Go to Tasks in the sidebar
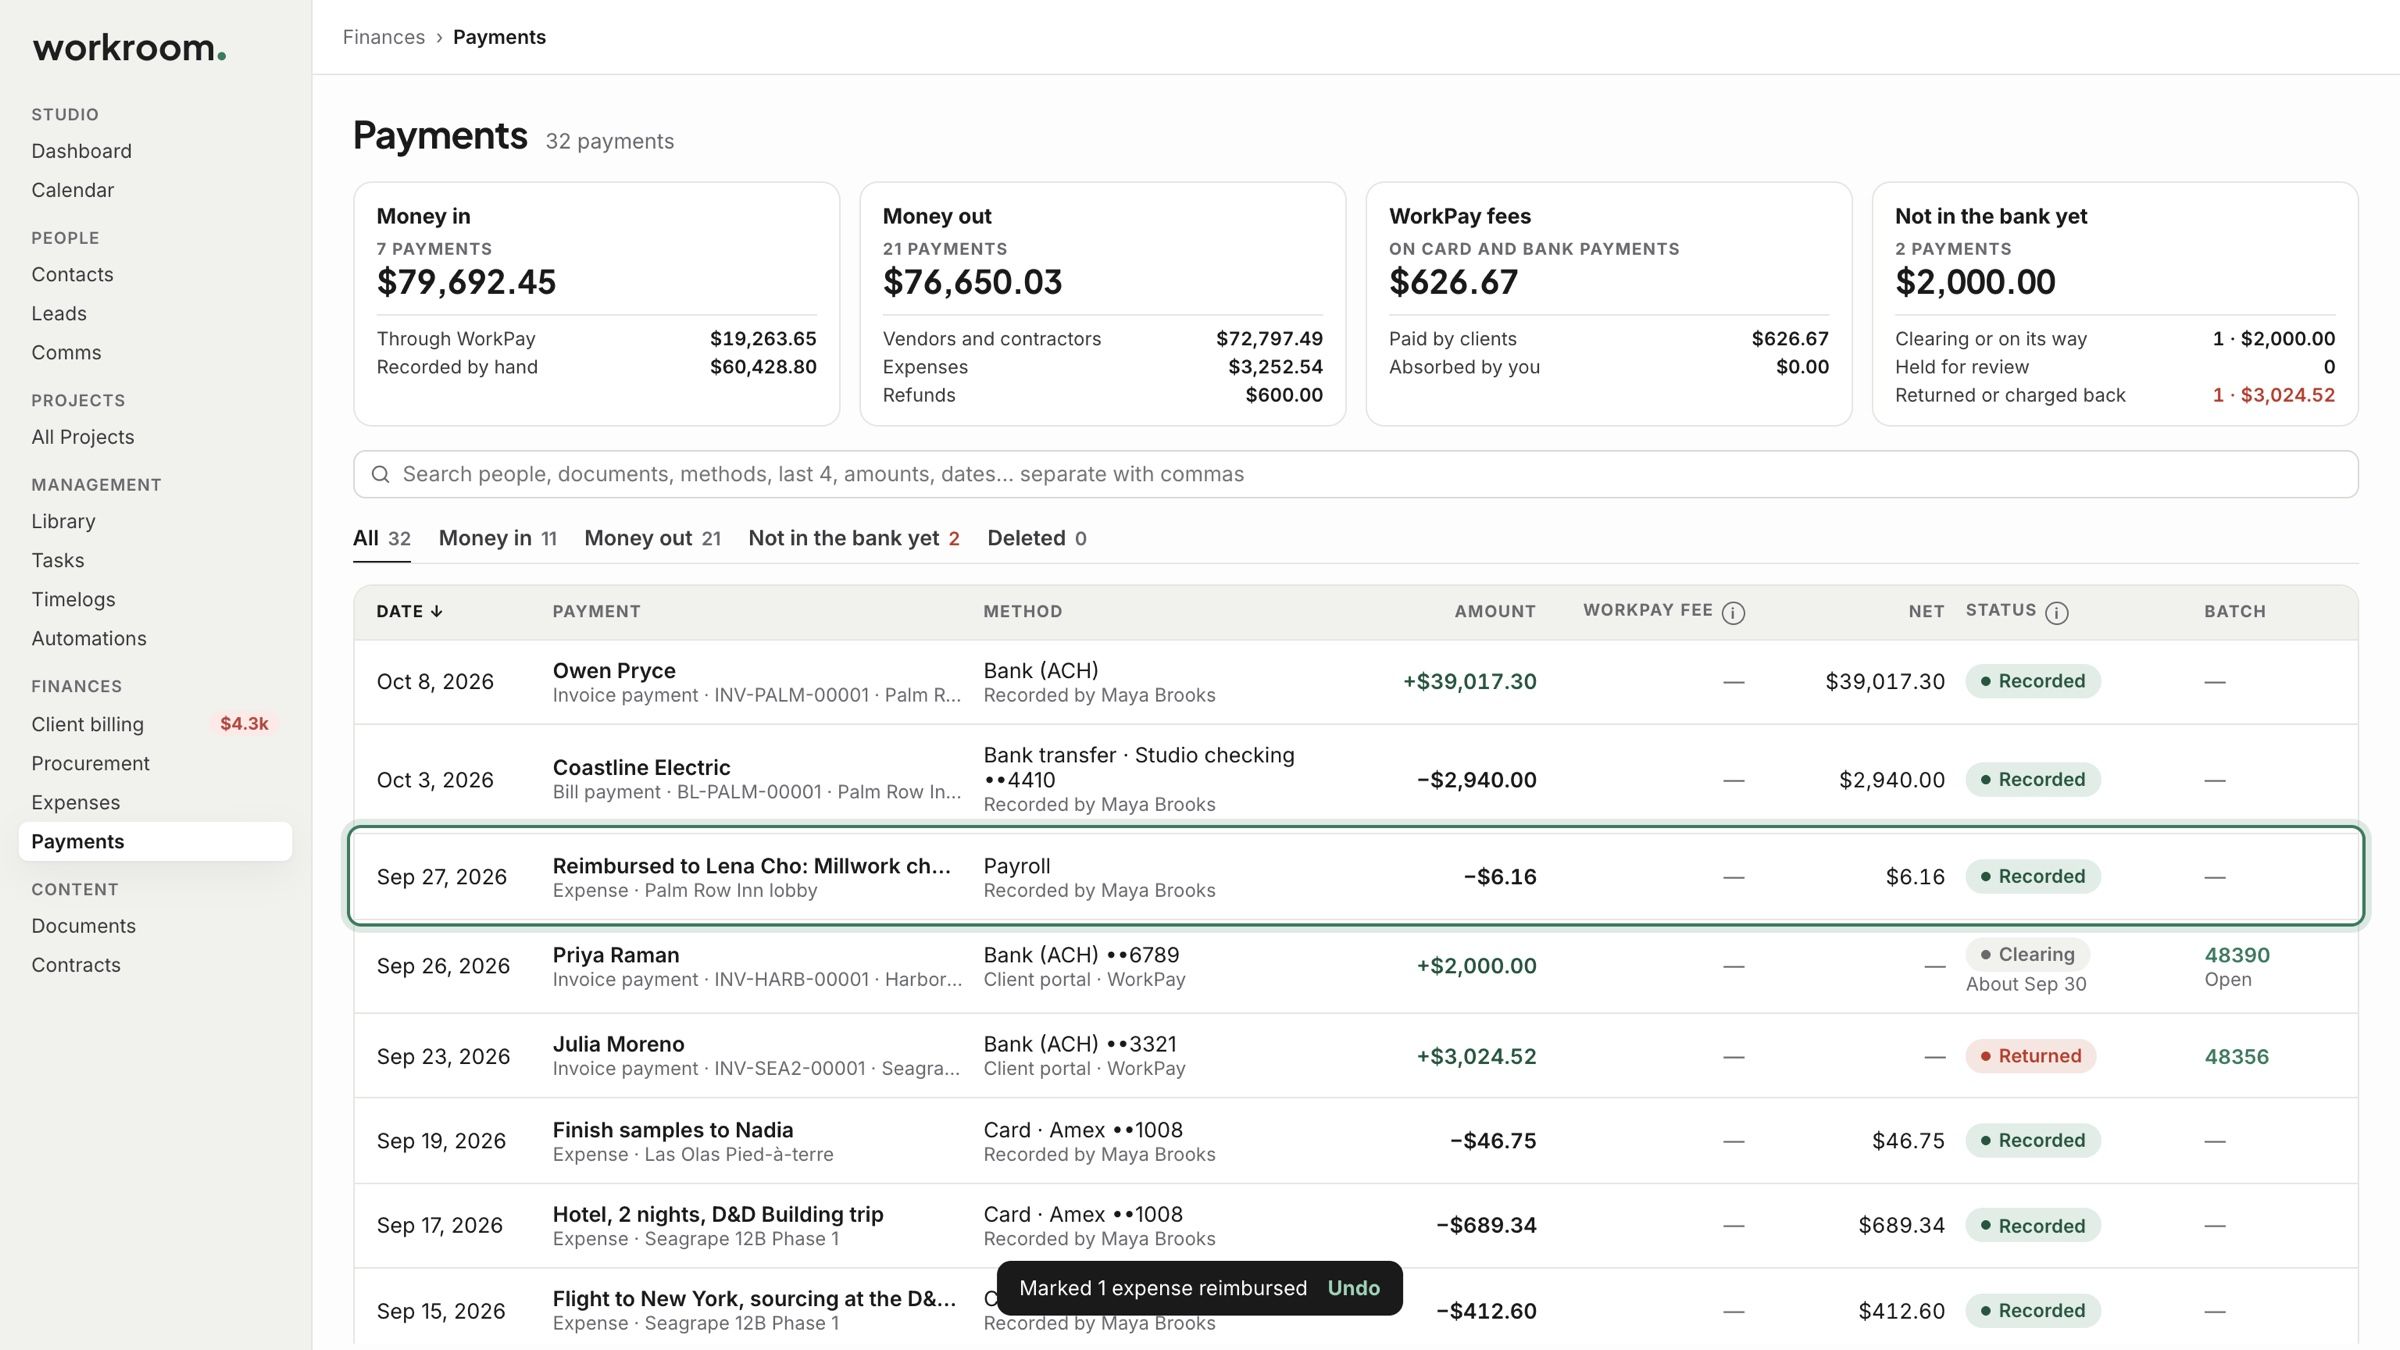This screenshot has height=1350, width=2400. pyautogui.click(x=57, y=560)
